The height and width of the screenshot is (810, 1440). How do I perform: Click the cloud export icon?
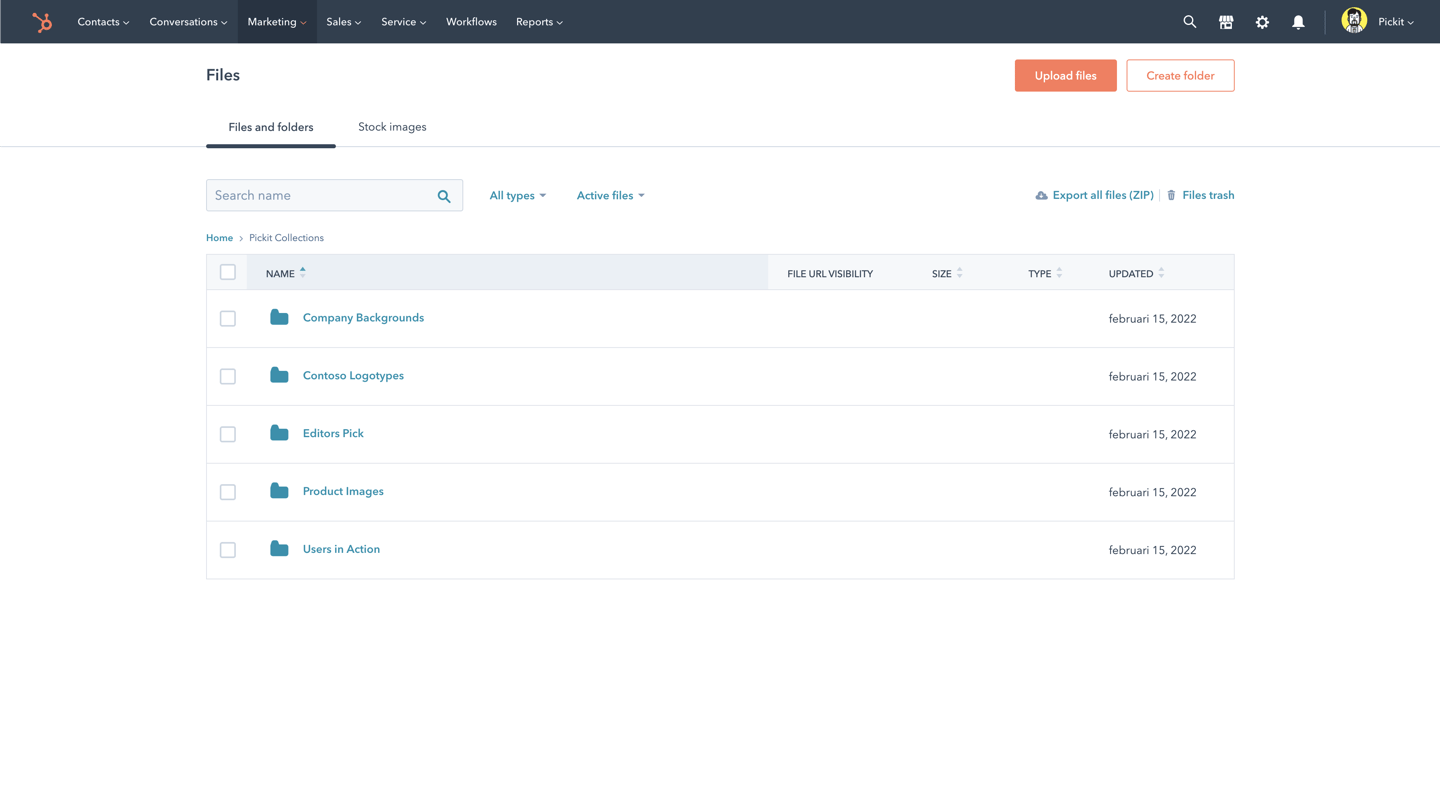point(1041,196)
